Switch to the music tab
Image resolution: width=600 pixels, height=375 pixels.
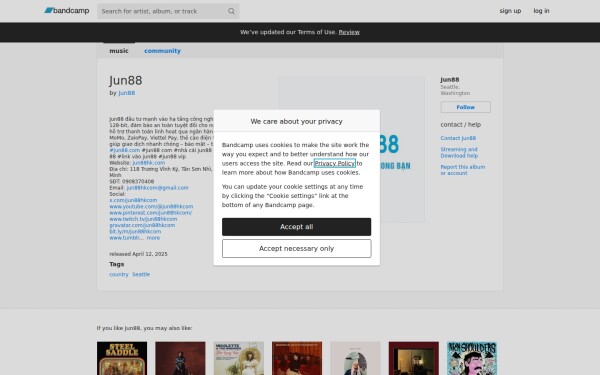[x=119, y=51]
